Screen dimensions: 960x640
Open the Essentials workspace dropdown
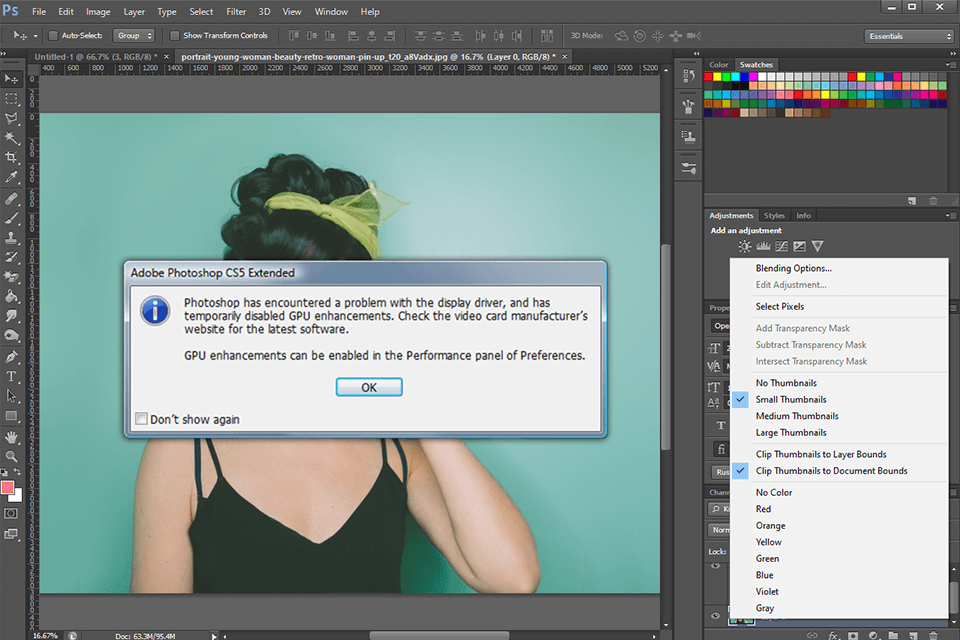click(908, 35)
